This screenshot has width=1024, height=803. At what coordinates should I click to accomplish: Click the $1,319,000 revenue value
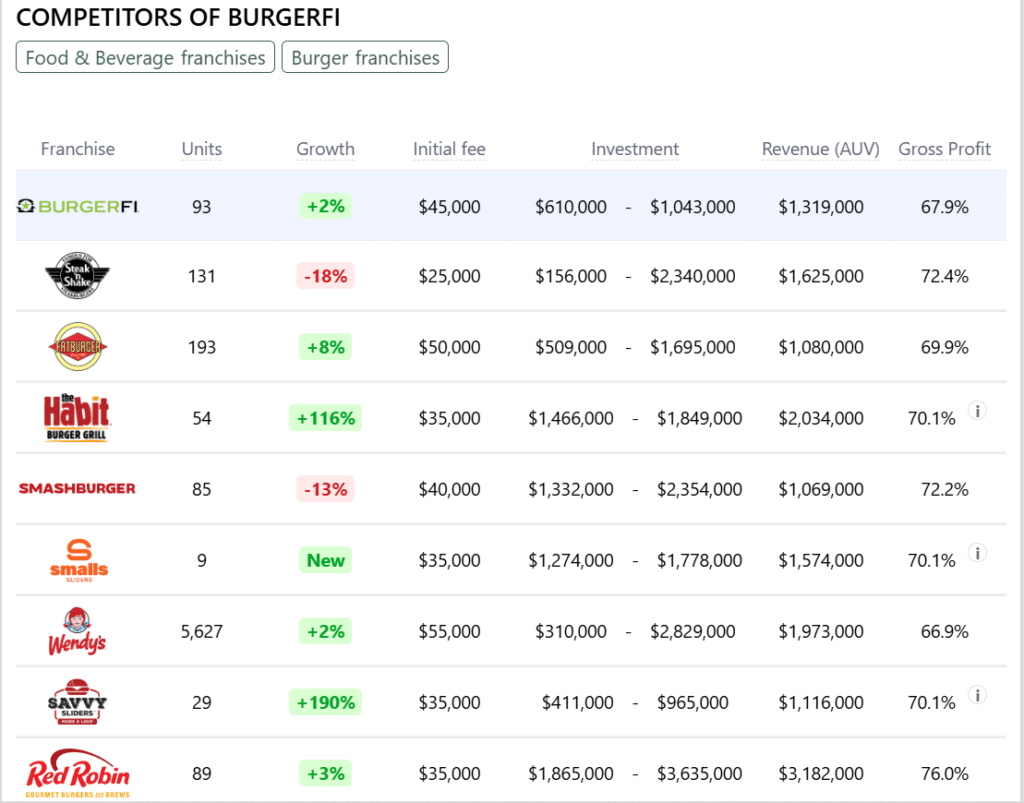pos(821,206)
